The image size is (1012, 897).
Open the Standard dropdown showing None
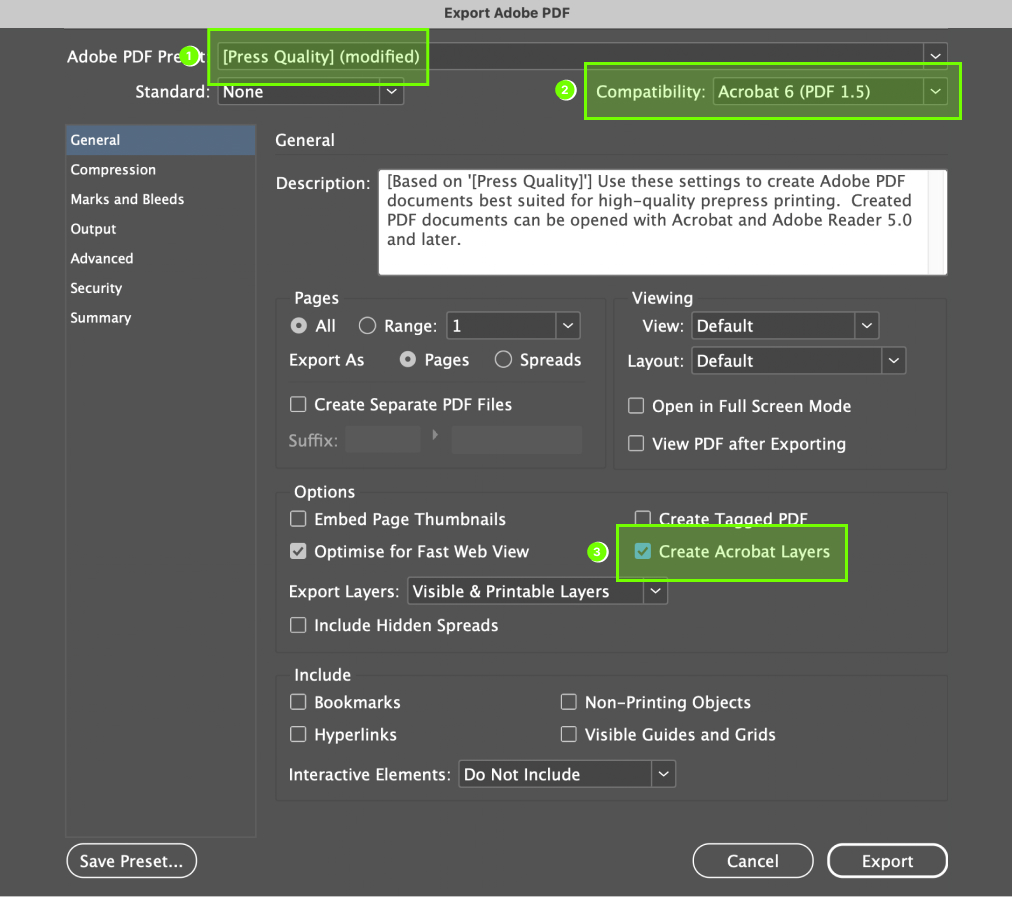pos(310,92)
